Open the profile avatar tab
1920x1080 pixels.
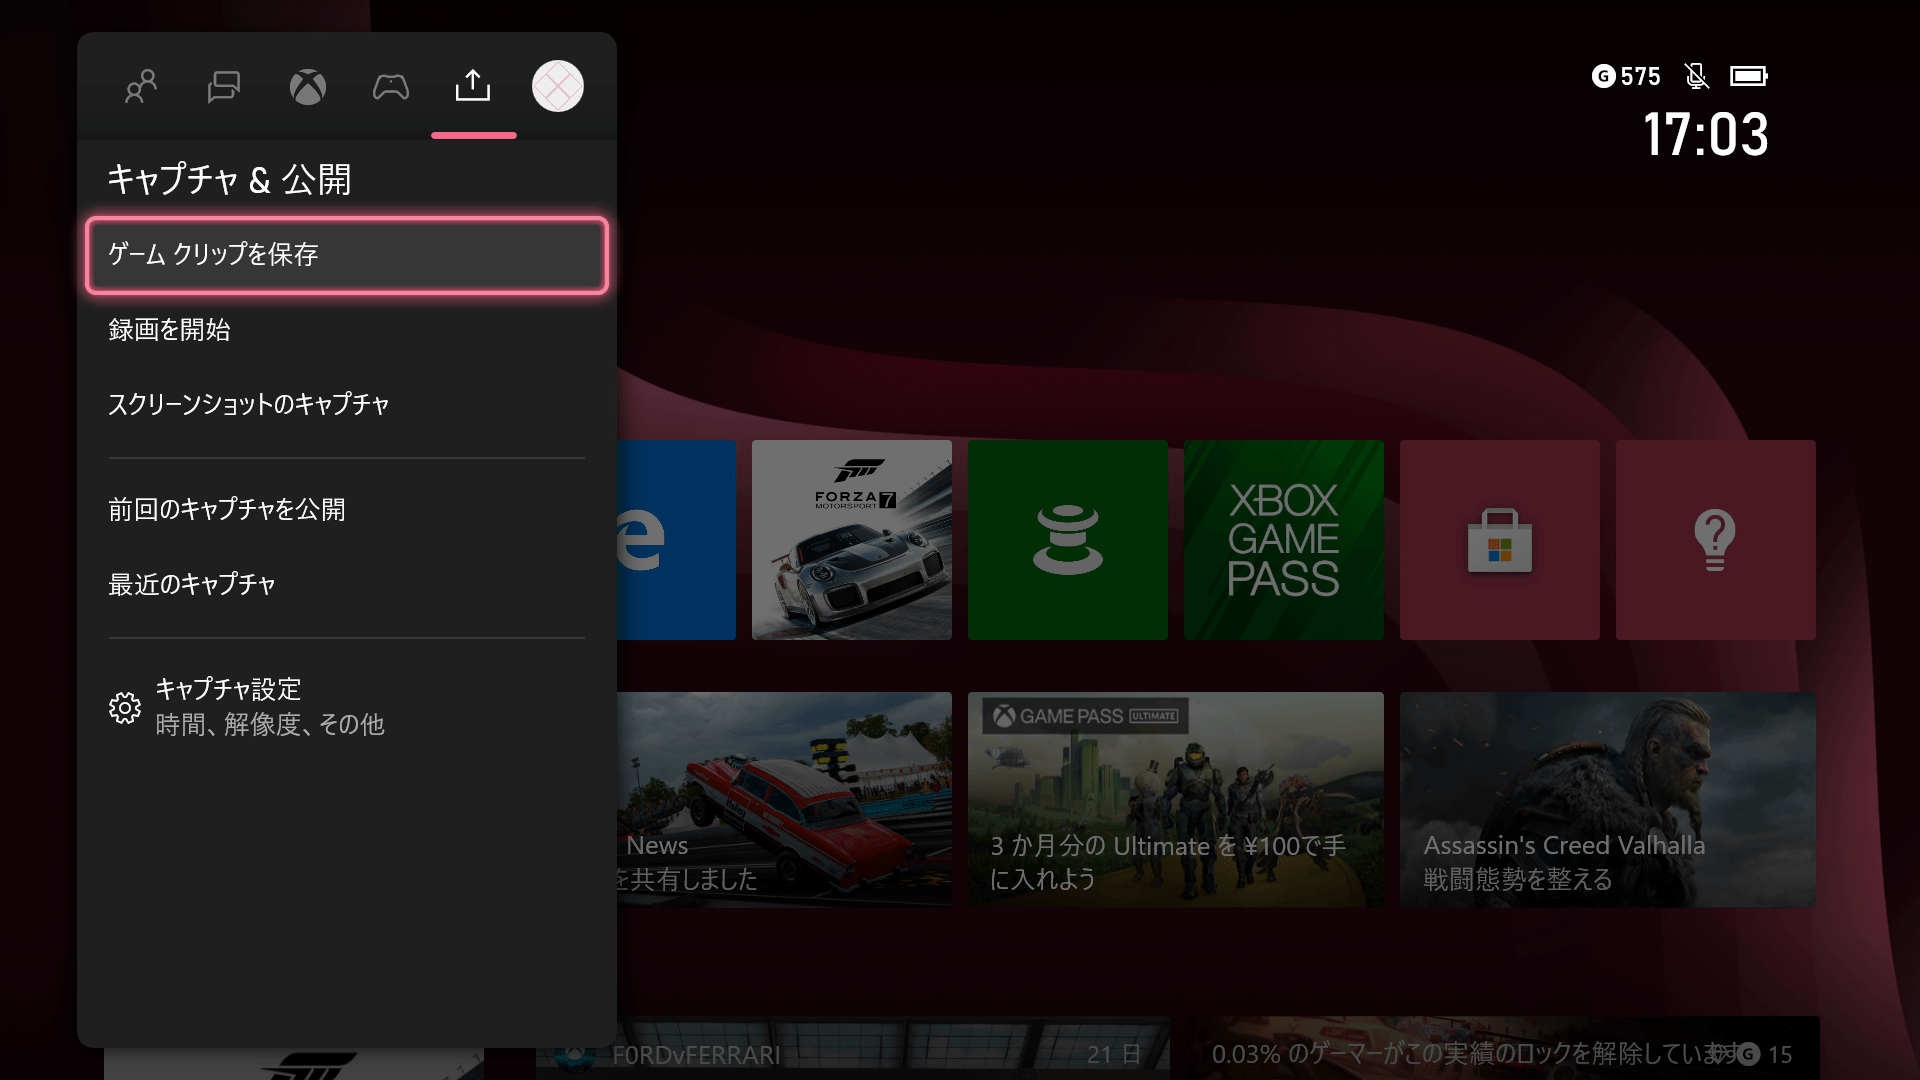558,86
